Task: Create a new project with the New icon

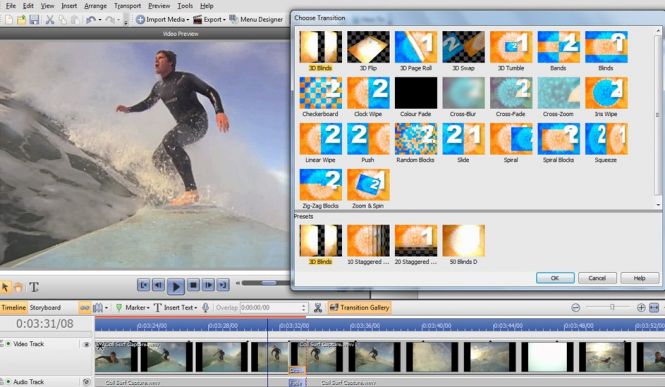Action: (8, 19)
